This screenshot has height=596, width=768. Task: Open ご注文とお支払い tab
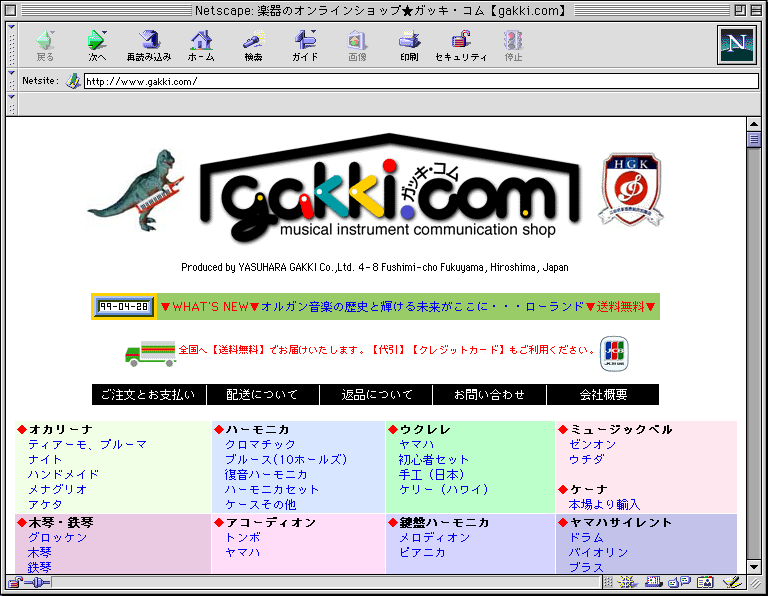(x=148, y=395)
